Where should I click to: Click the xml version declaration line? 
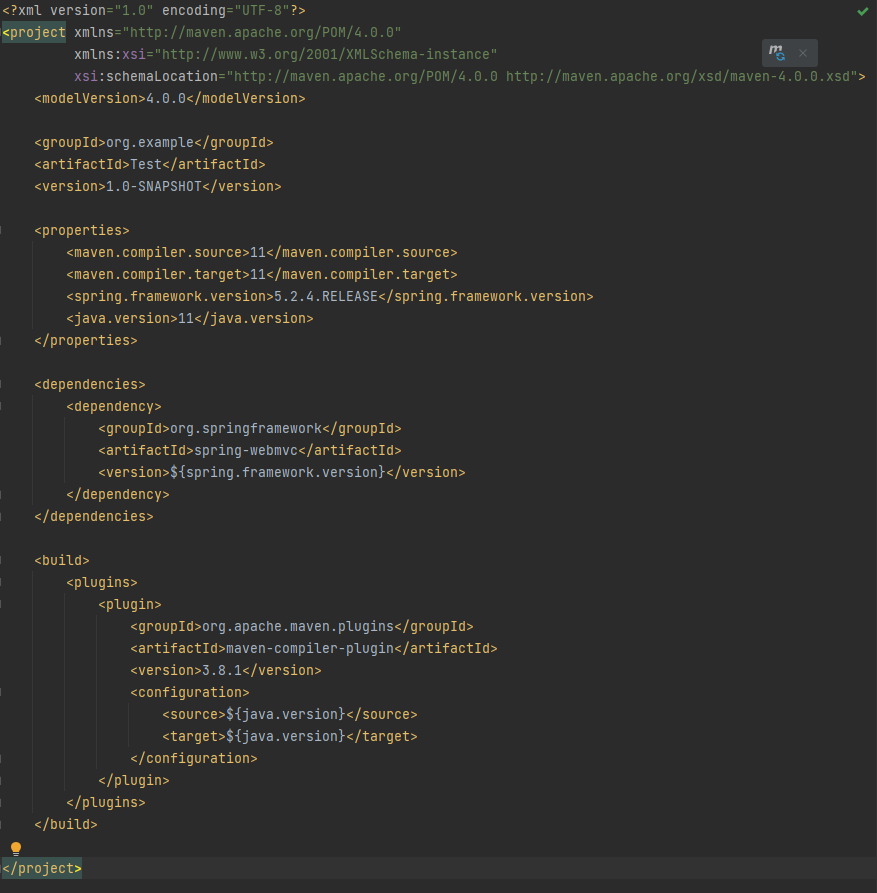154,11
